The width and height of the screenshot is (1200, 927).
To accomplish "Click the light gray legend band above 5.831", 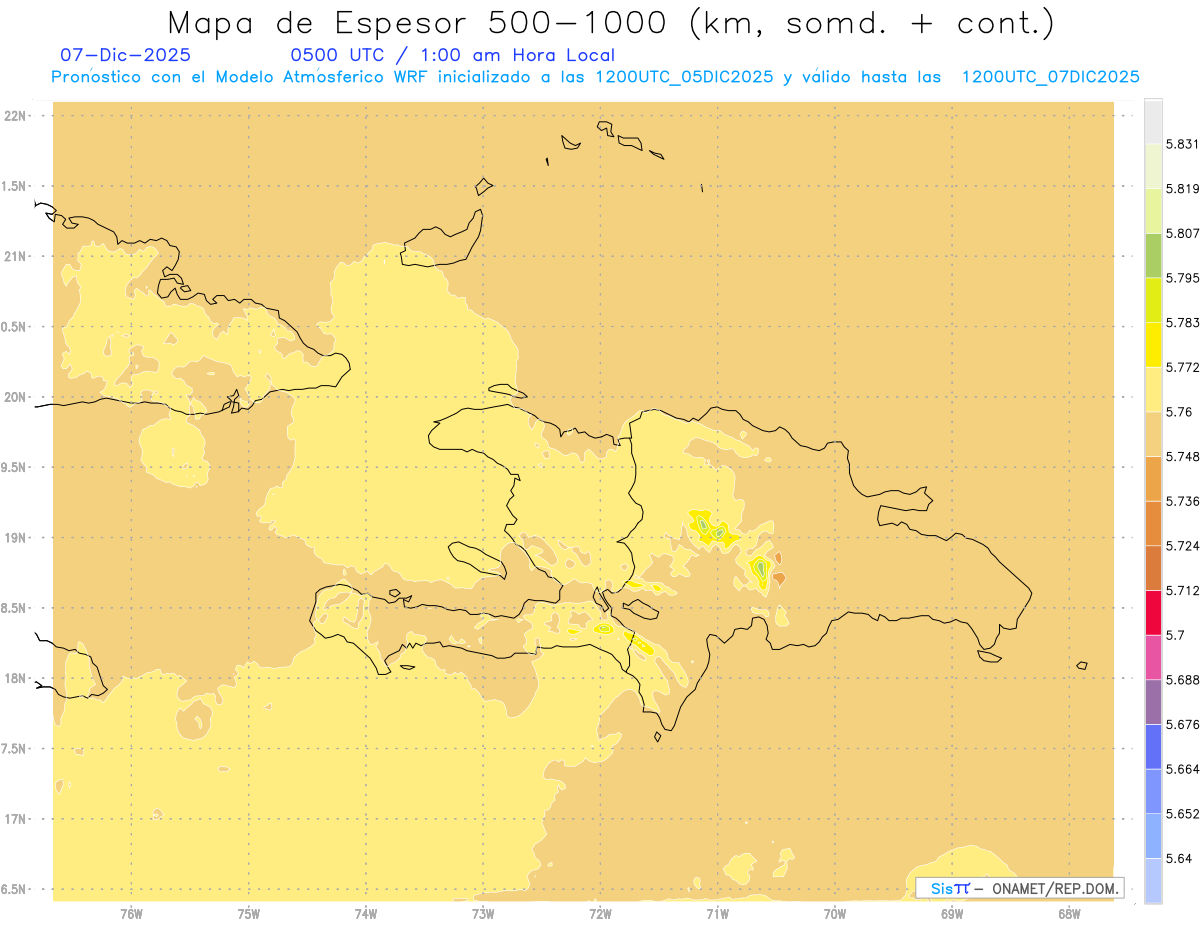I will point(1153,121).
